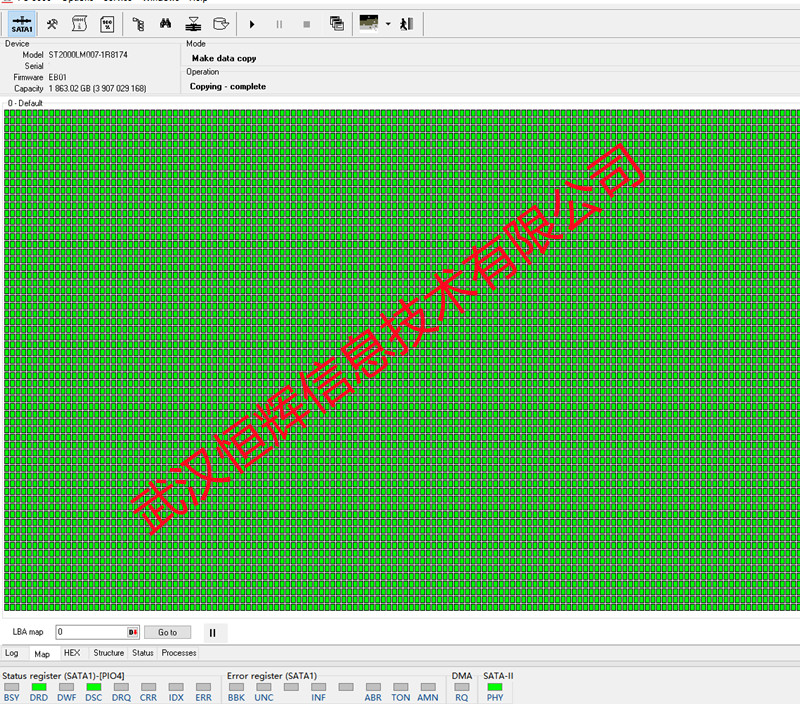Click the binoculars search icon
Image resolution: width=800 pixels, height=704 pixels.
click(x=165, y=24)
